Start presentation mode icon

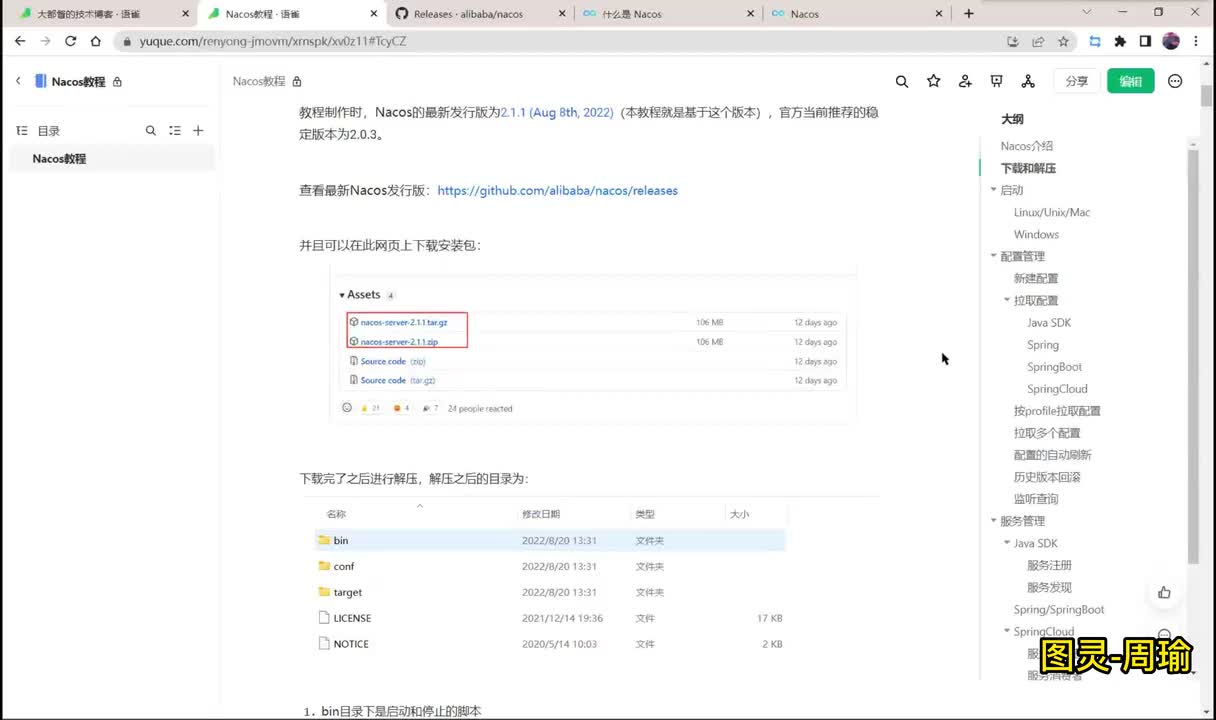996,81
